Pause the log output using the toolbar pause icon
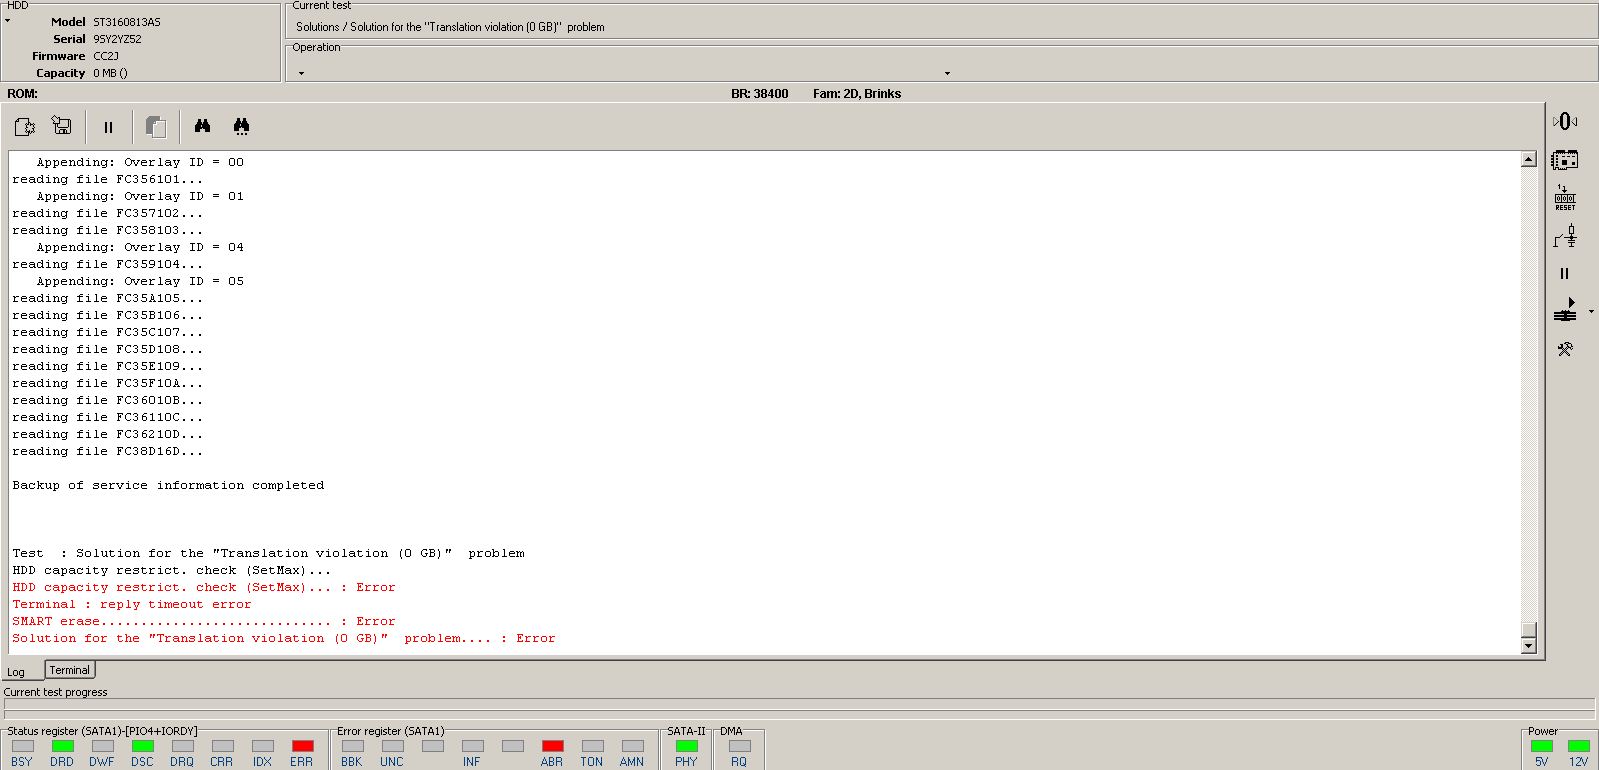 coord(108,127)
